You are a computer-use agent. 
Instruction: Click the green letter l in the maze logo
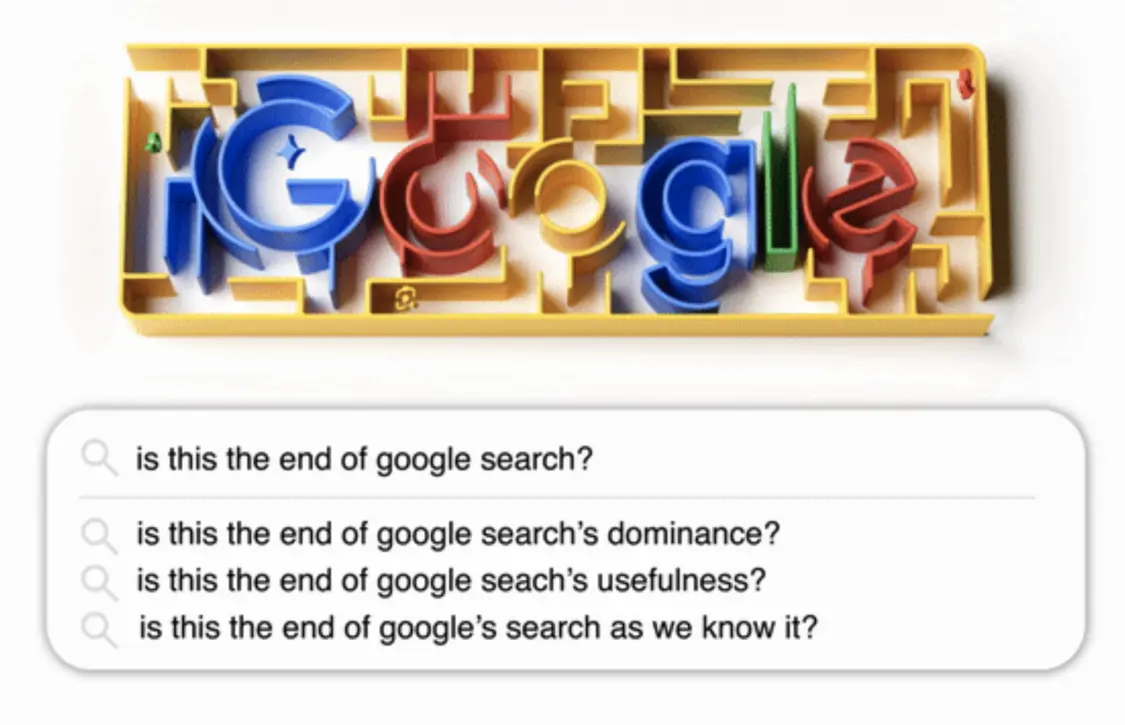780,180
